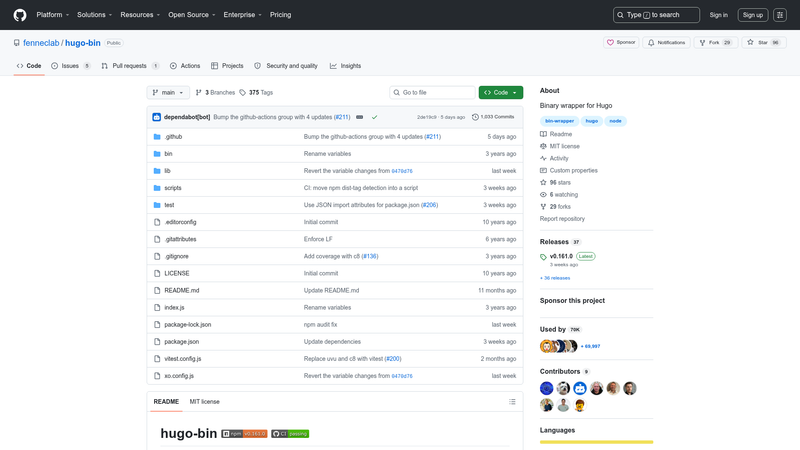Open the .github folder
Image resolution: width=800 pixels, height=450 pixels.
173,137
